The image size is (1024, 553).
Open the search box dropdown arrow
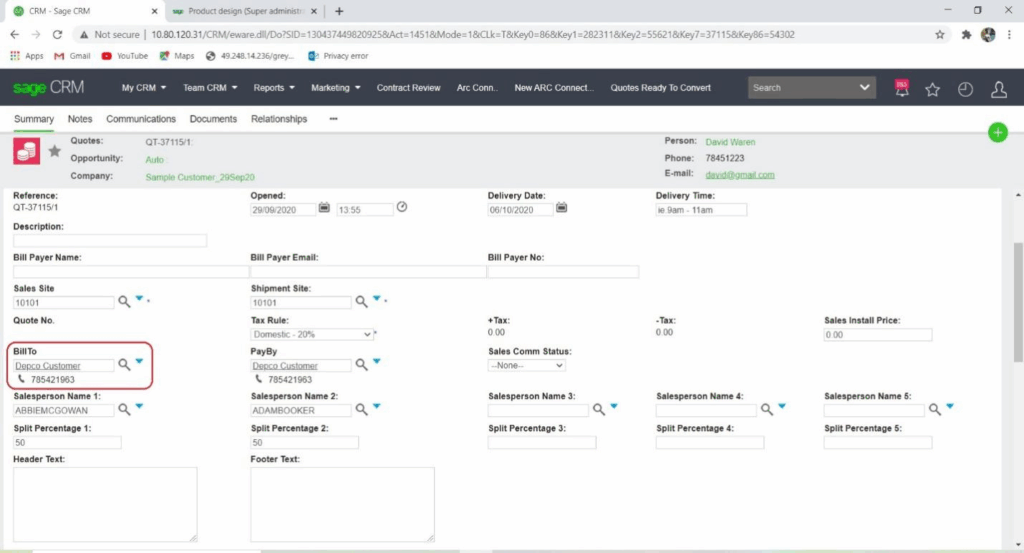[x=865, y=88]
